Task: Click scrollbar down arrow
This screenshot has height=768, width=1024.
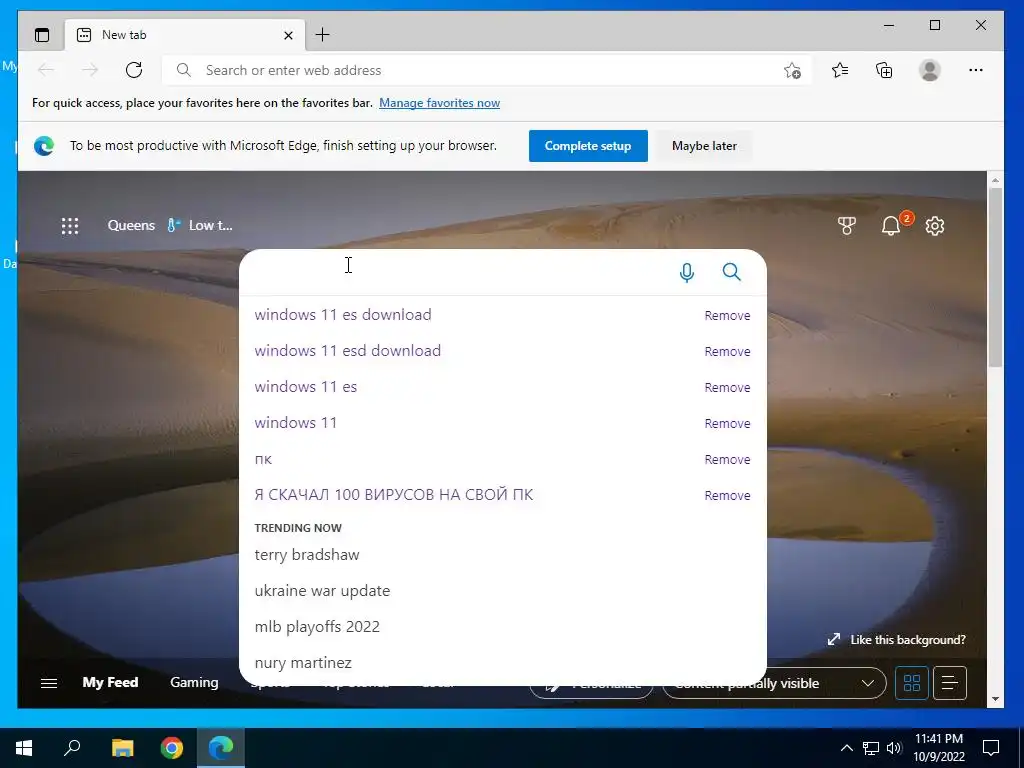Action: click(x=995, y=699)
